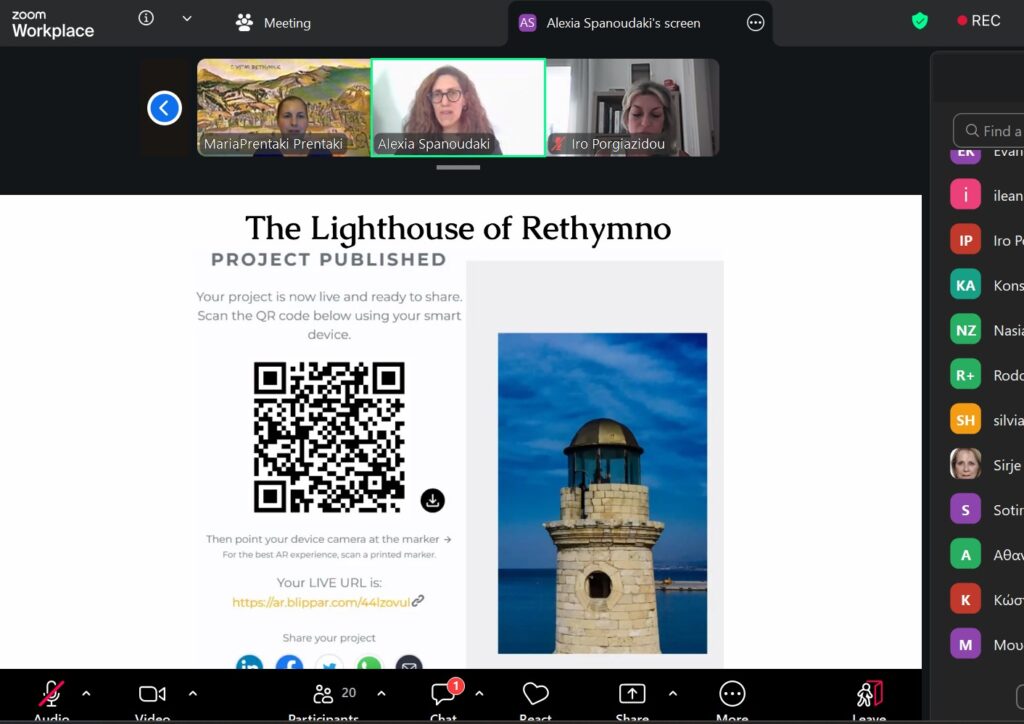Select Alexia Spanoudaki's screen tab
1024x724 pixels.
pyautogui.click(x=622, y=23)
